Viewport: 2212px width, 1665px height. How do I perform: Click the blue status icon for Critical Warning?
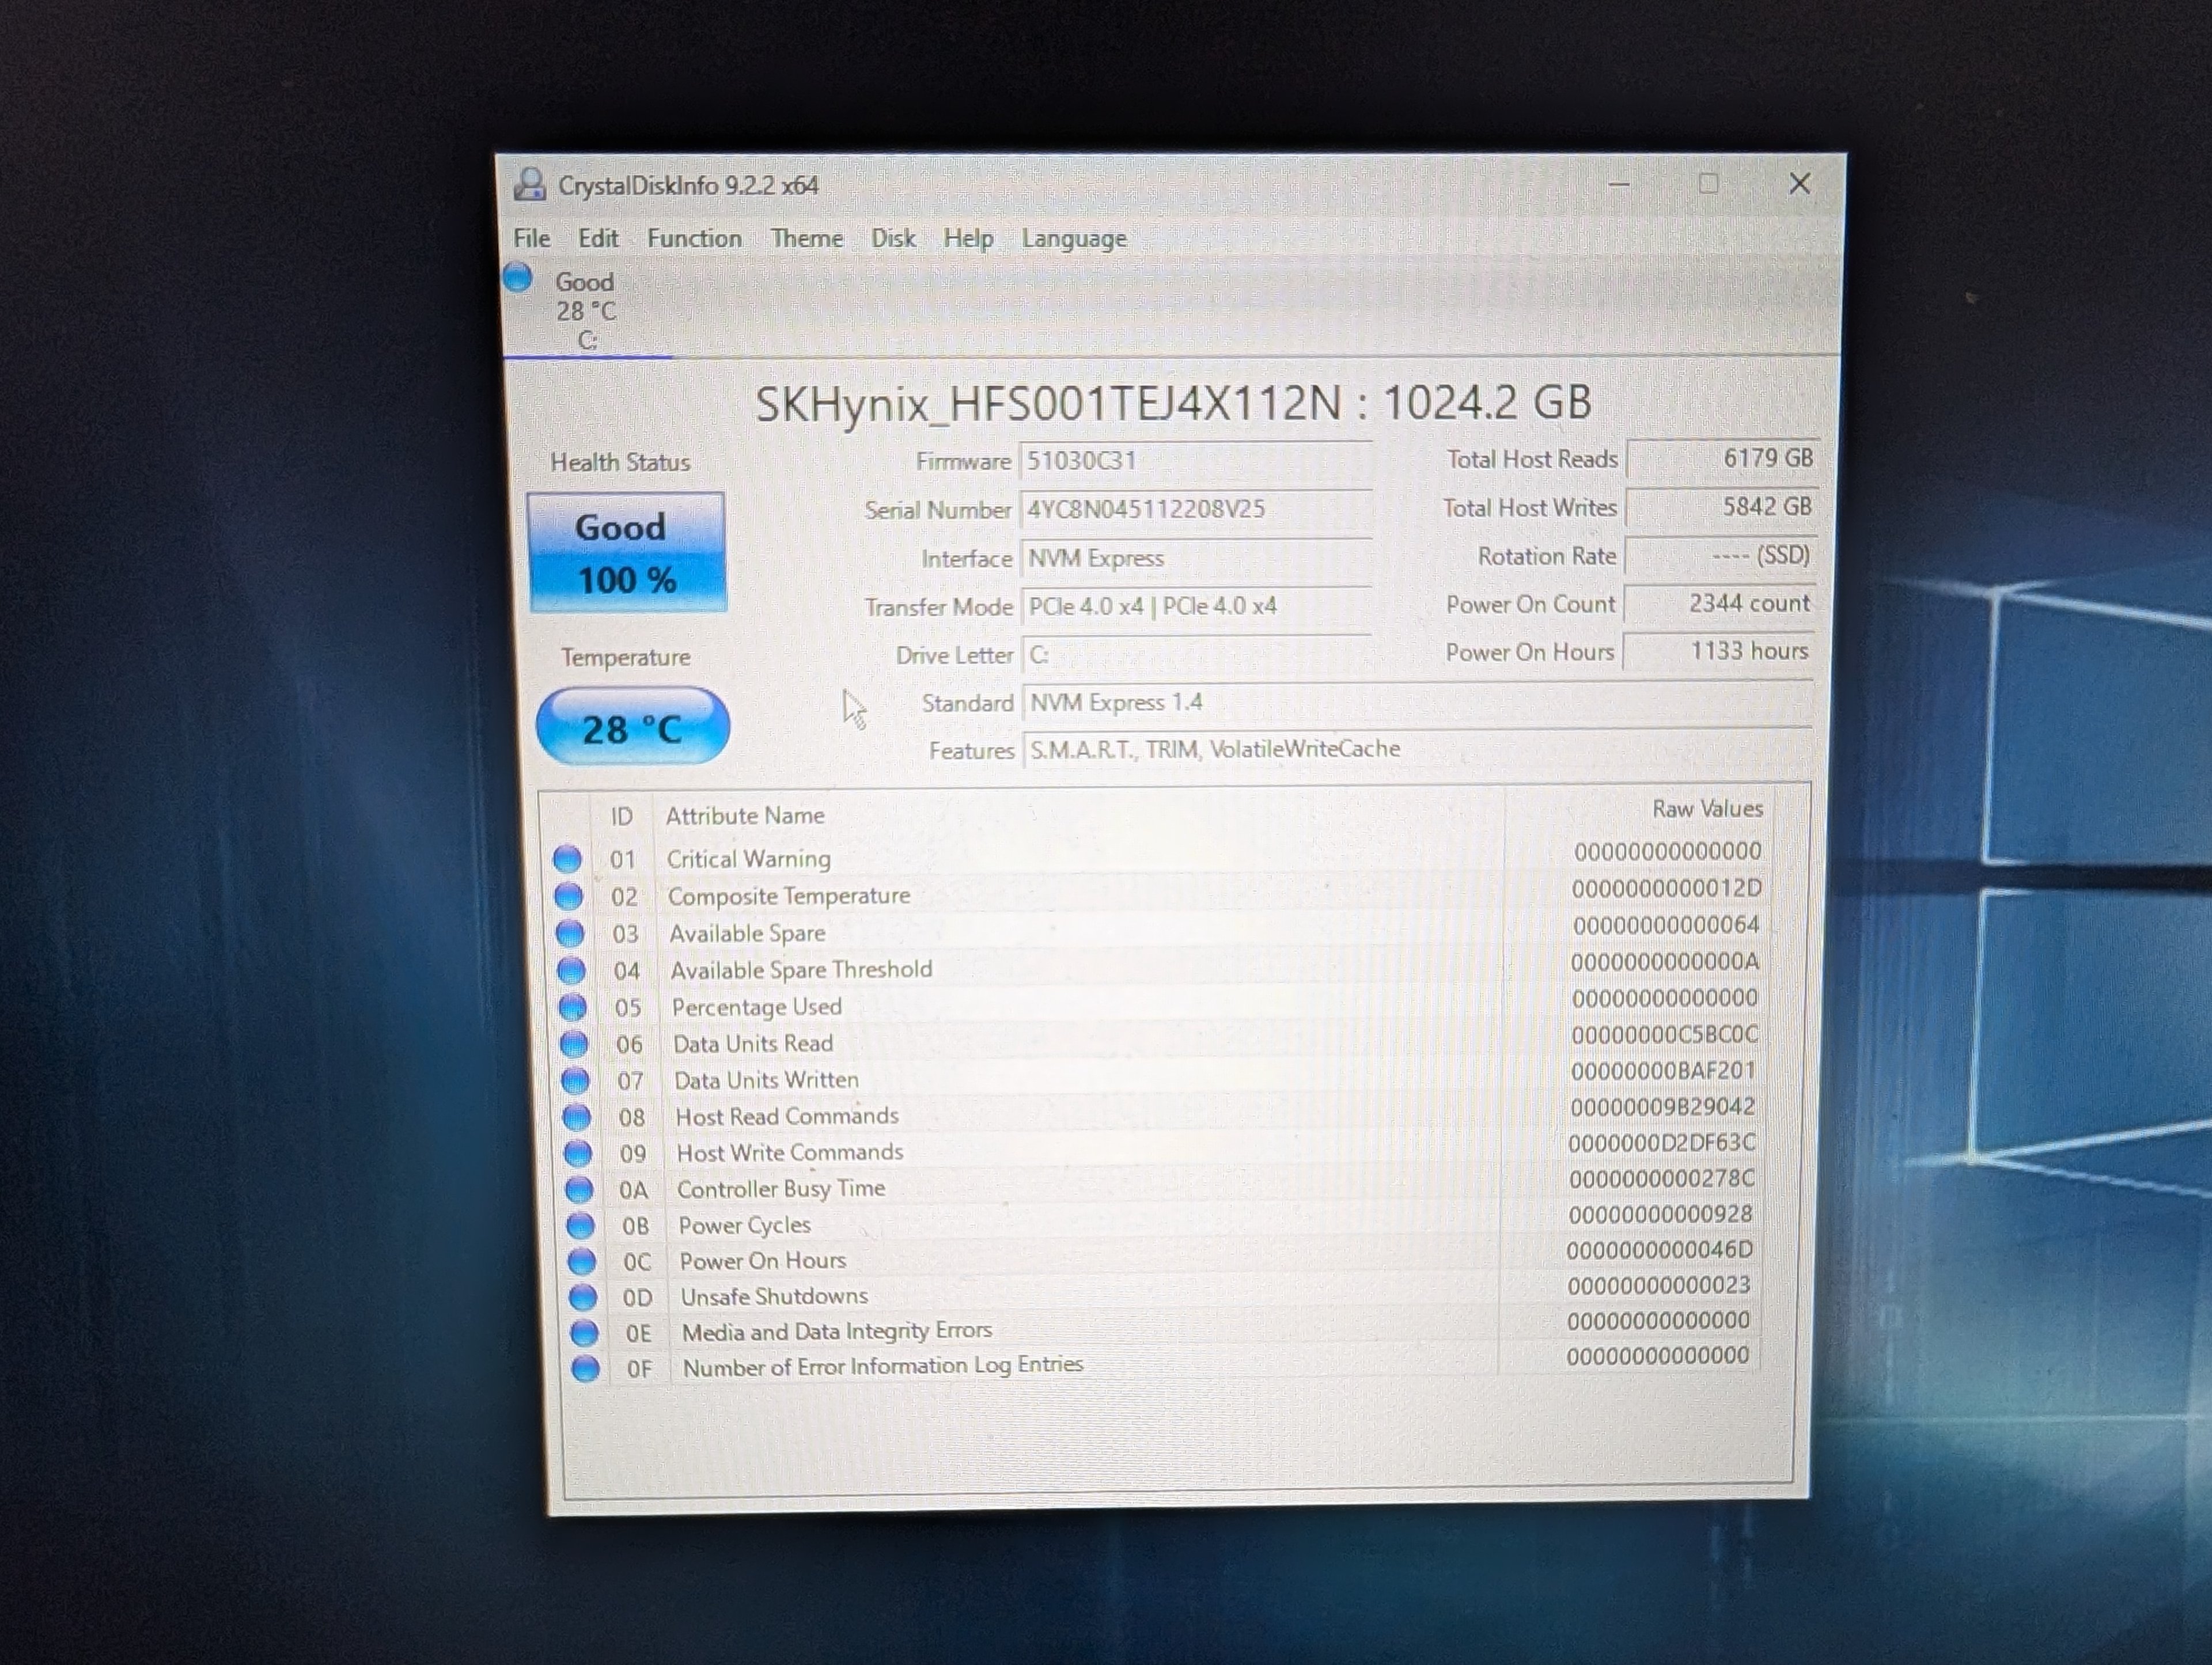[x=567, y=858]
